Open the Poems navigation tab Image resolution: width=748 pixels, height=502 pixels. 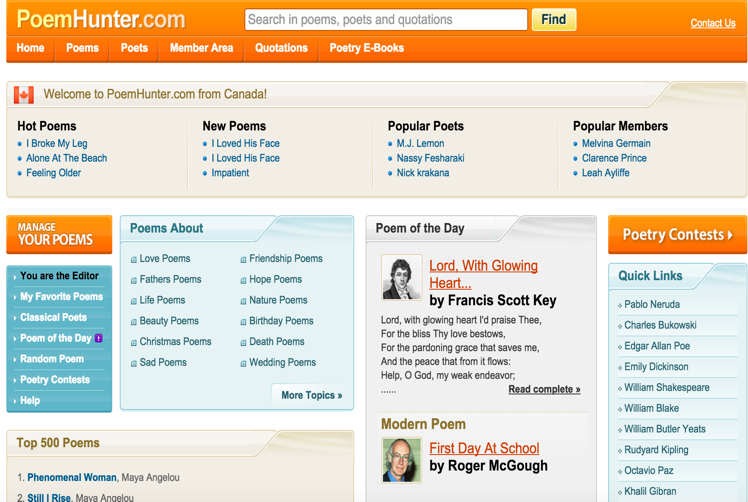(x=83, y=48)
